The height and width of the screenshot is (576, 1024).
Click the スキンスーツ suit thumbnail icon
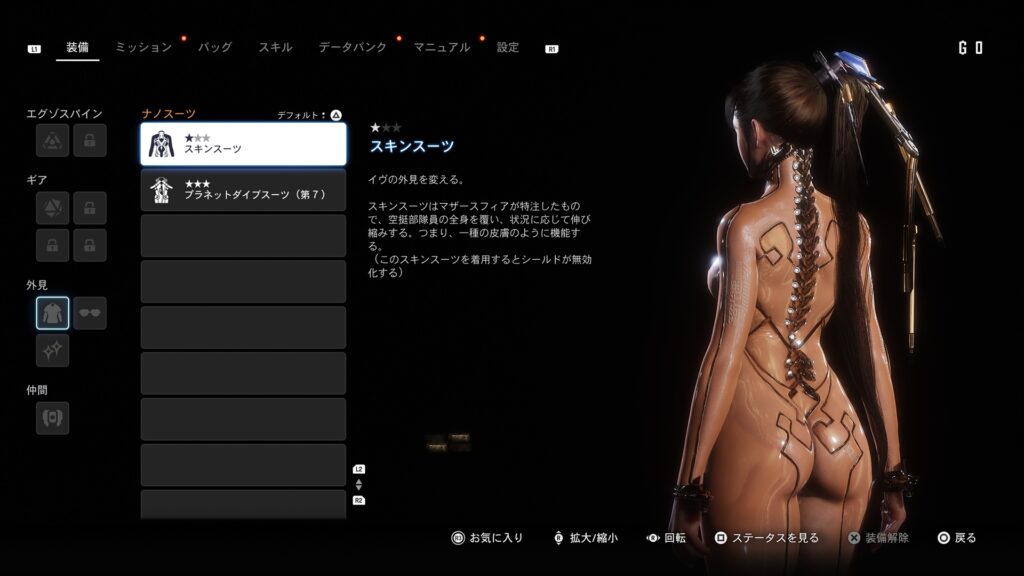click(161, 144)
